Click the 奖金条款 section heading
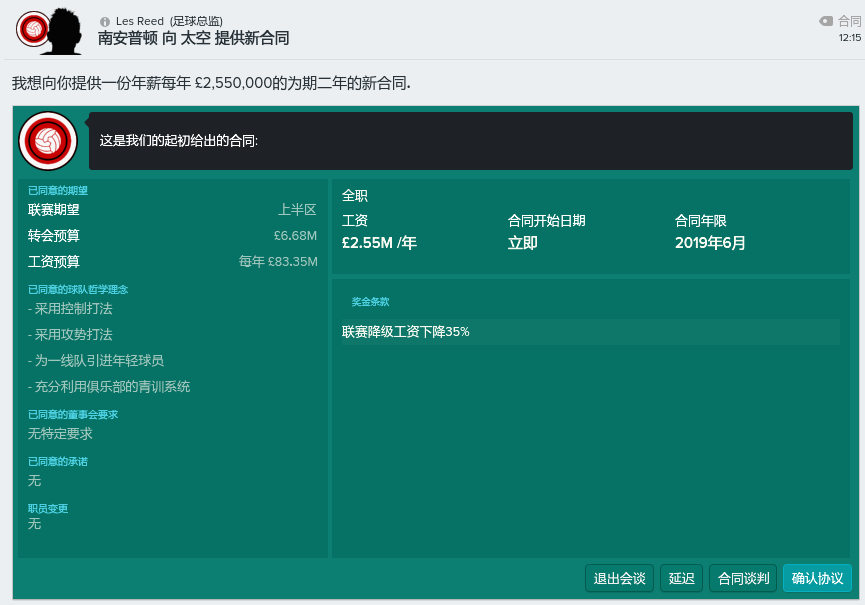Screen dimensions: 865x605 coord(370,302)
